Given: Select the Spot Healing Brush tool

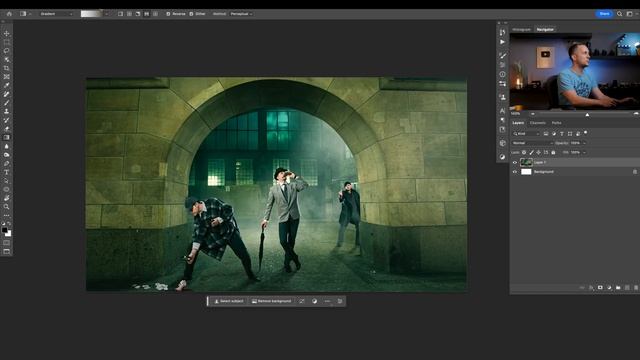Looking at the screenshot, I should pyautogui.click(x=7, y=94).
